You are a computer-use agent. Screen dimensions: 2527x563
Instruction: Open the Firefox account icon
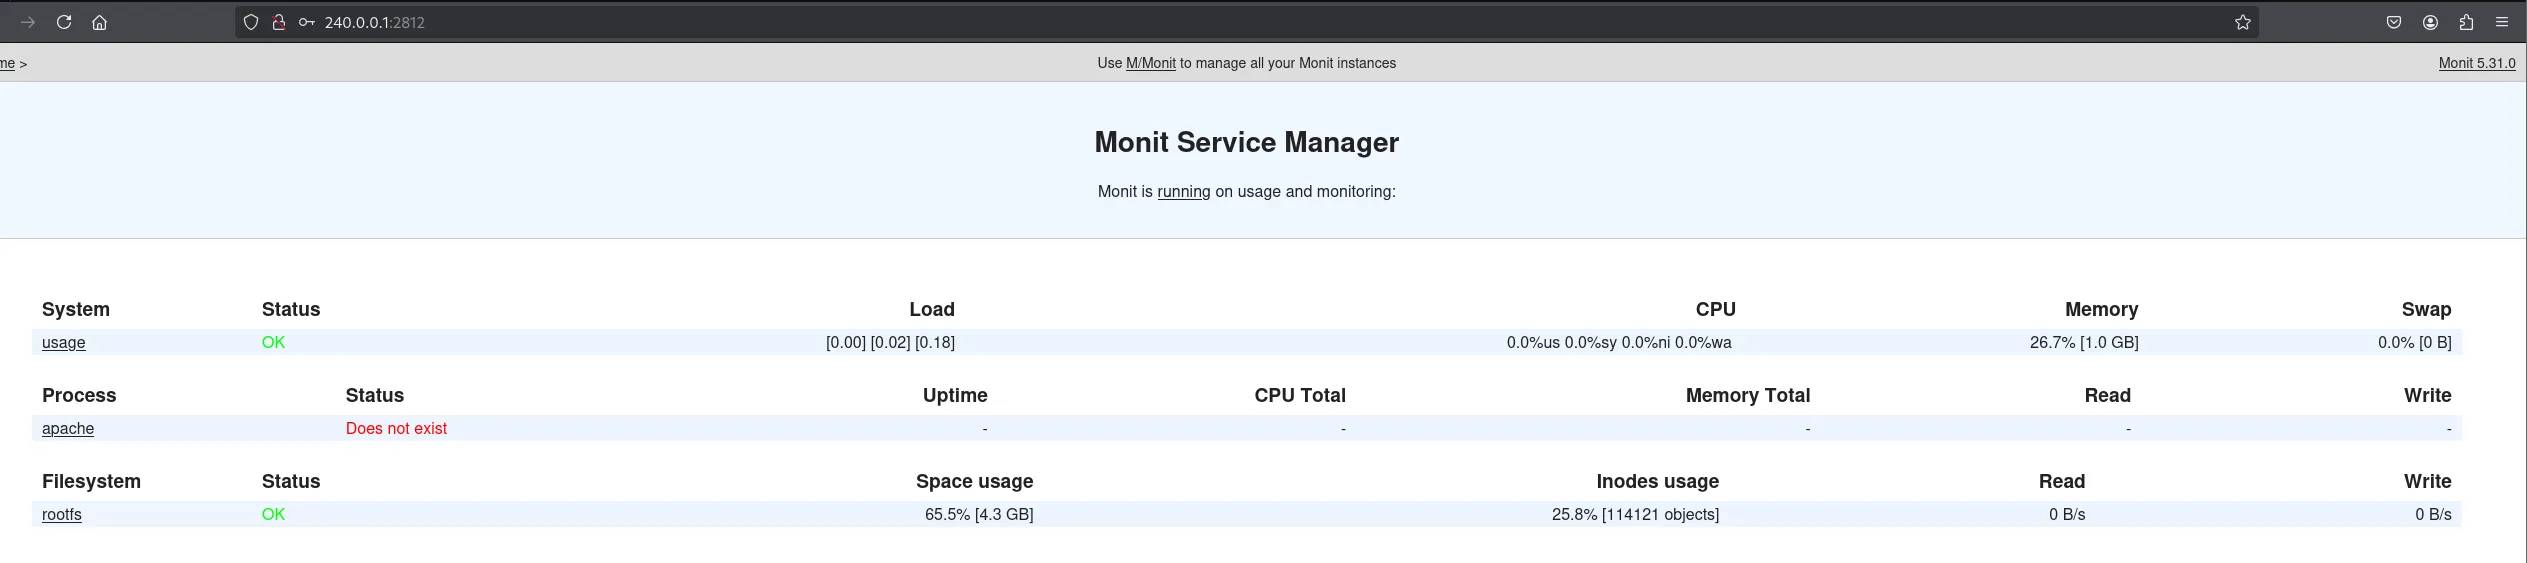click(x=2430, y=22)
